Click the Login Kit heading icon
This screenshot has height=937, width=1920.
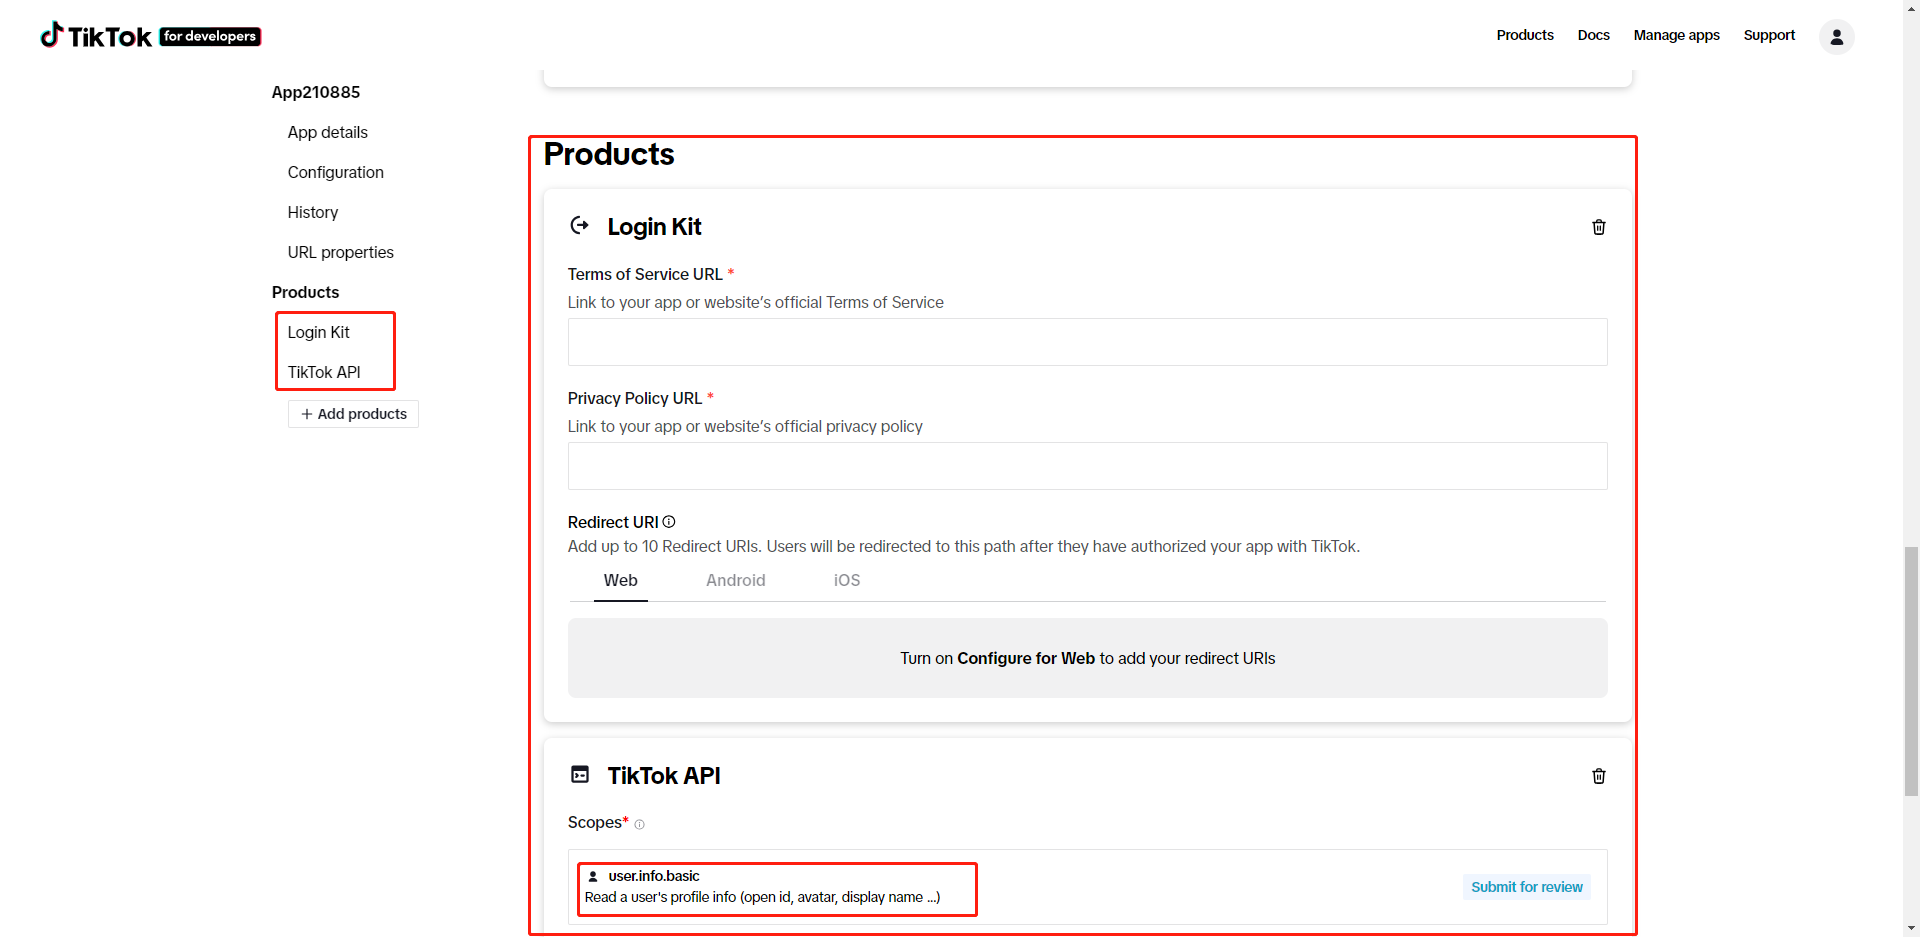580,225
